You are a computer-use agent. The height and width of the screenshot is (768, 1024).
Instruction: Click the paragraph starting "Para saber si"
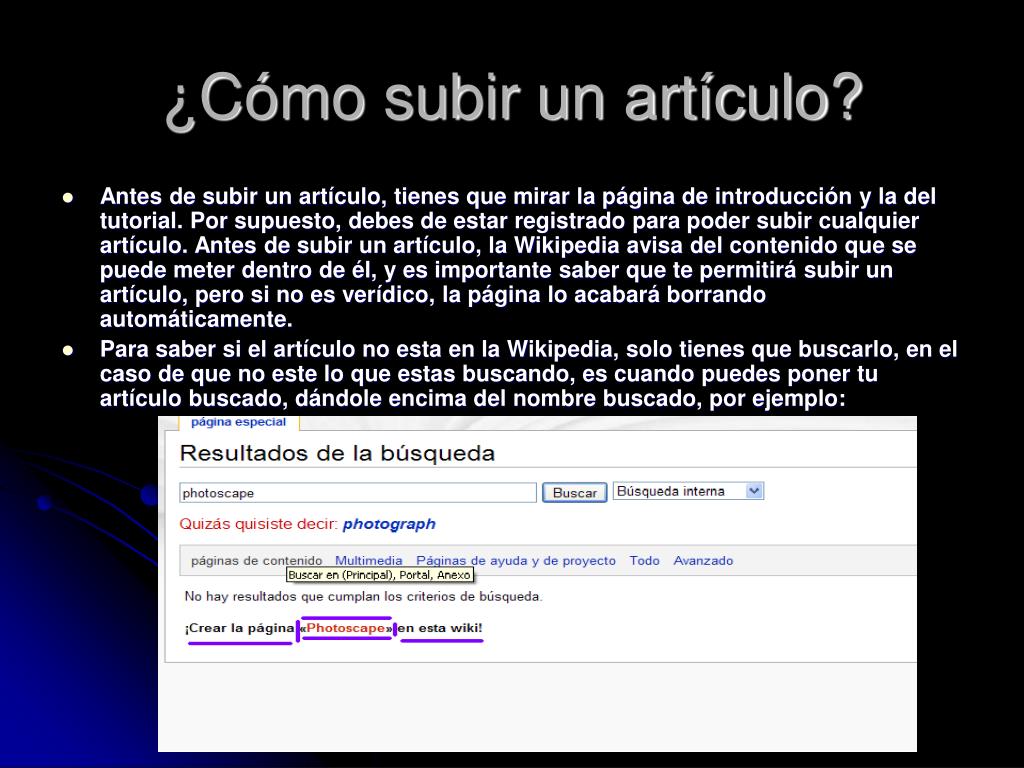tap(528, 374)
